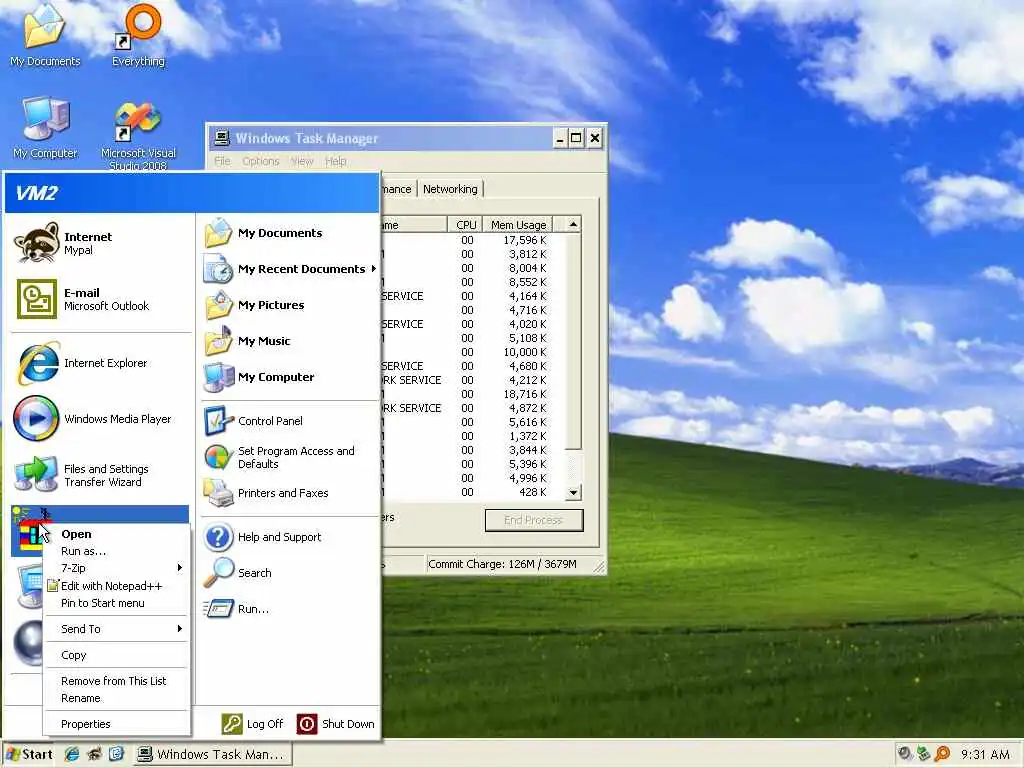Screen dimensions: 1024x768
Task: Open My Documents desktop icon
Action: tap(44, 36)
